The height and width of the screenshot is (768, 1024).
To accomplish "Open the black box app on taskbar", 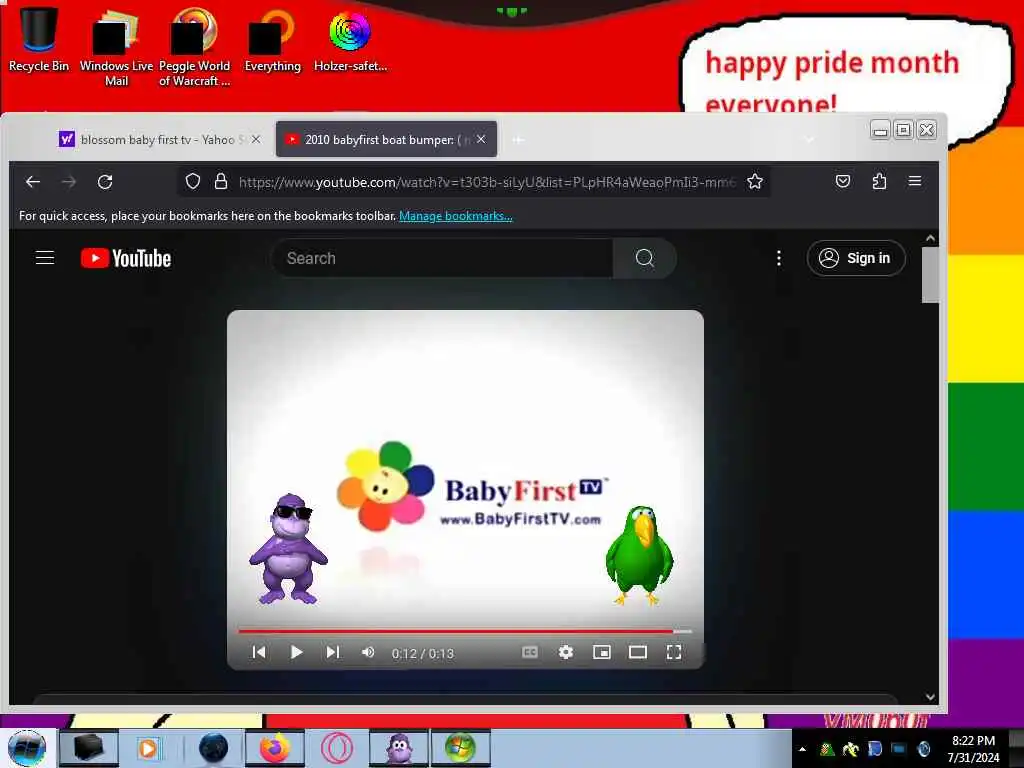I will (x=88, y=748).
